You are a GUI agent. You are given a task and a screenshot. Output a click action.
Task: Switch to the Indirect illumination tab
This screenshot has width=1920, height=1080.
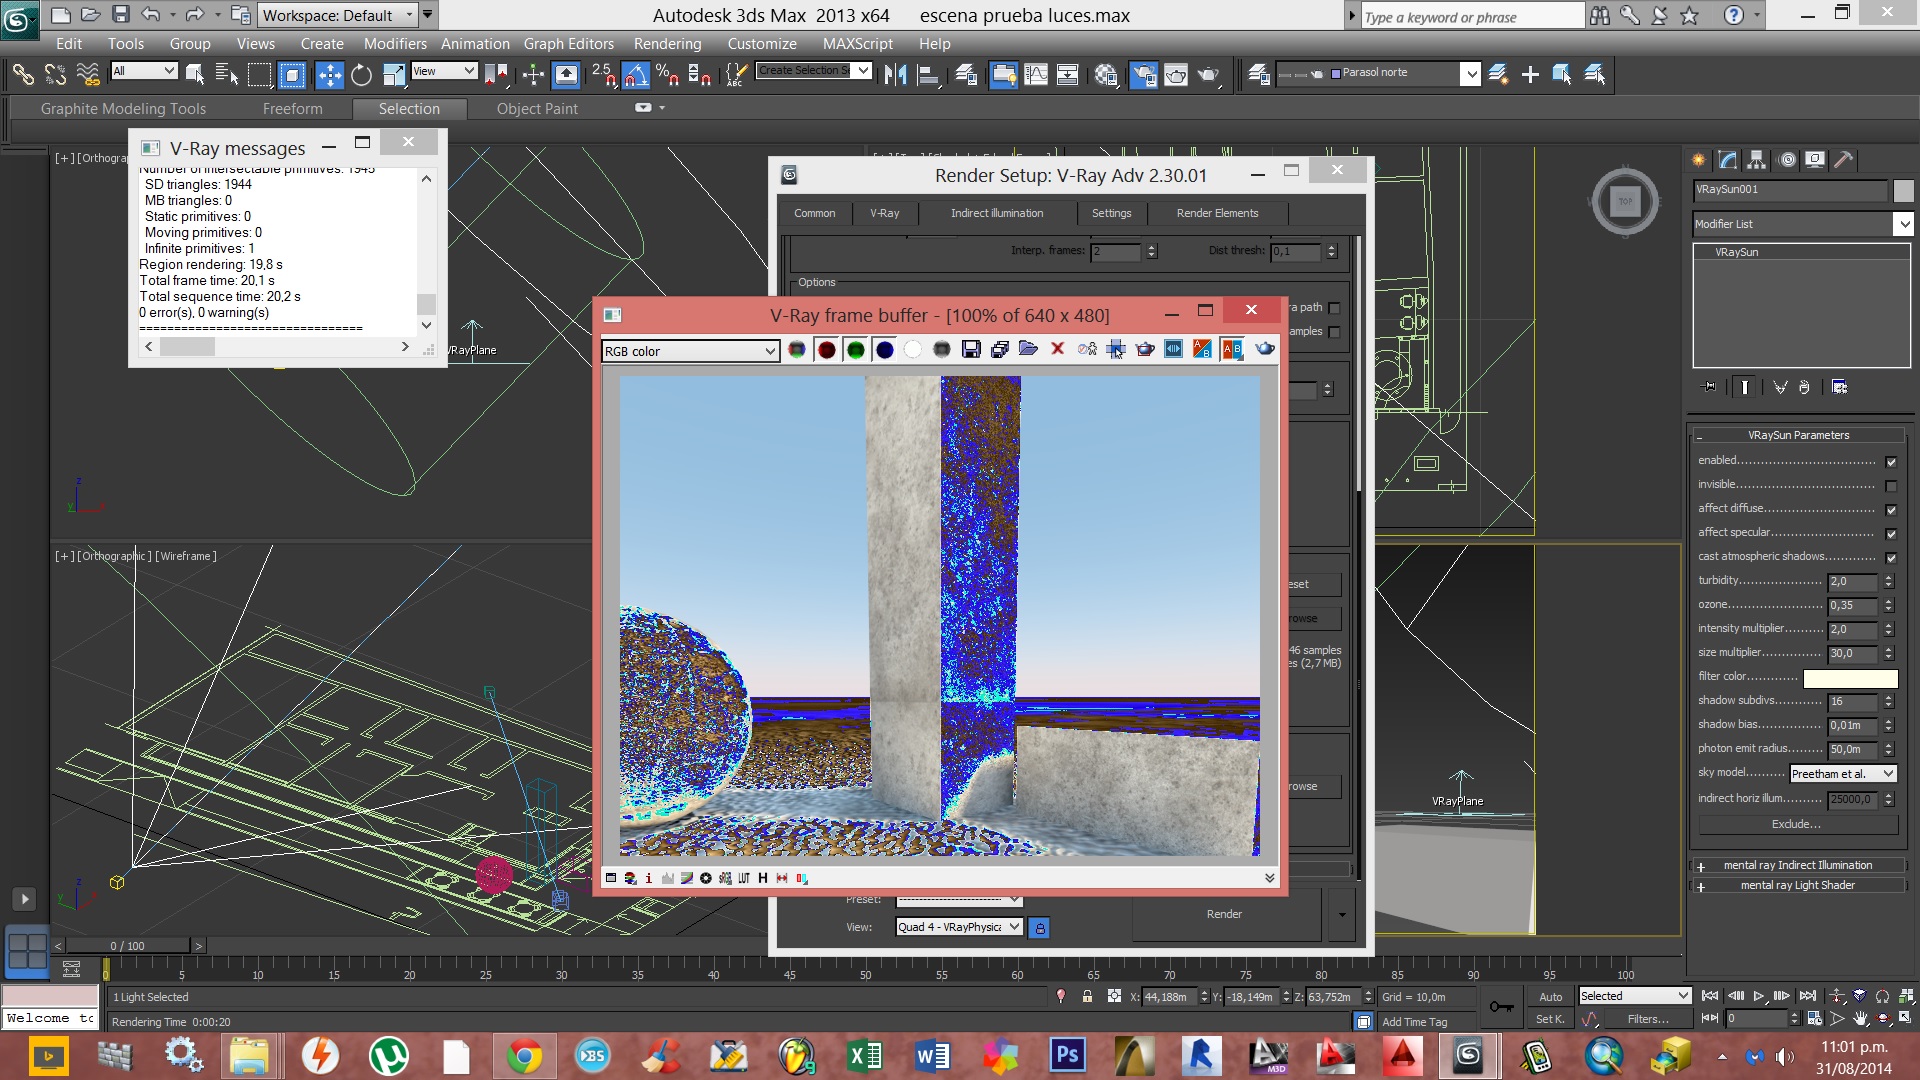[x=996, y=213]
